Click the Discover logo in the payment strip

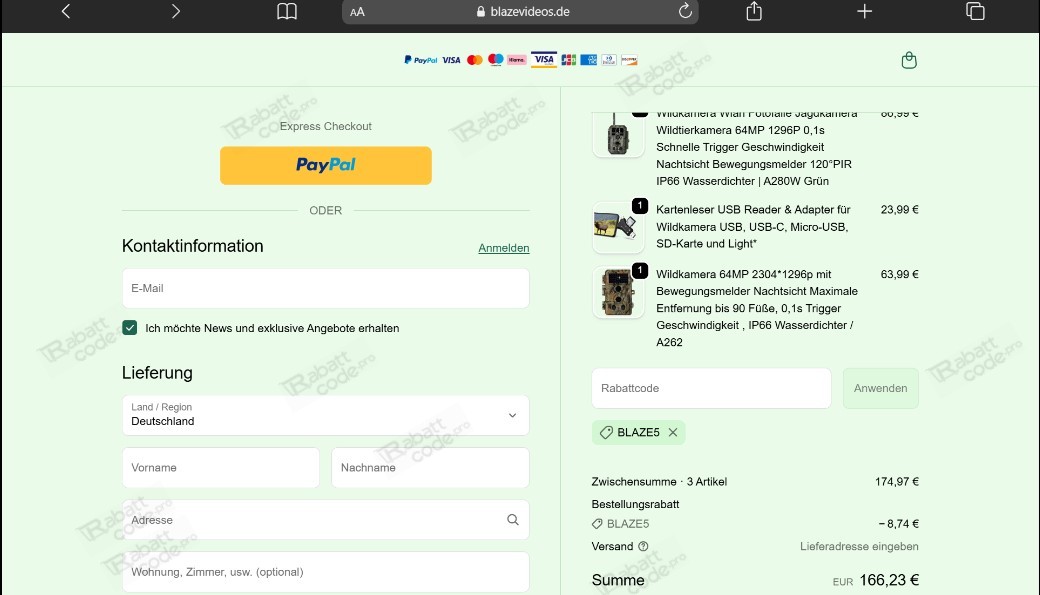[x=629, y=60]
